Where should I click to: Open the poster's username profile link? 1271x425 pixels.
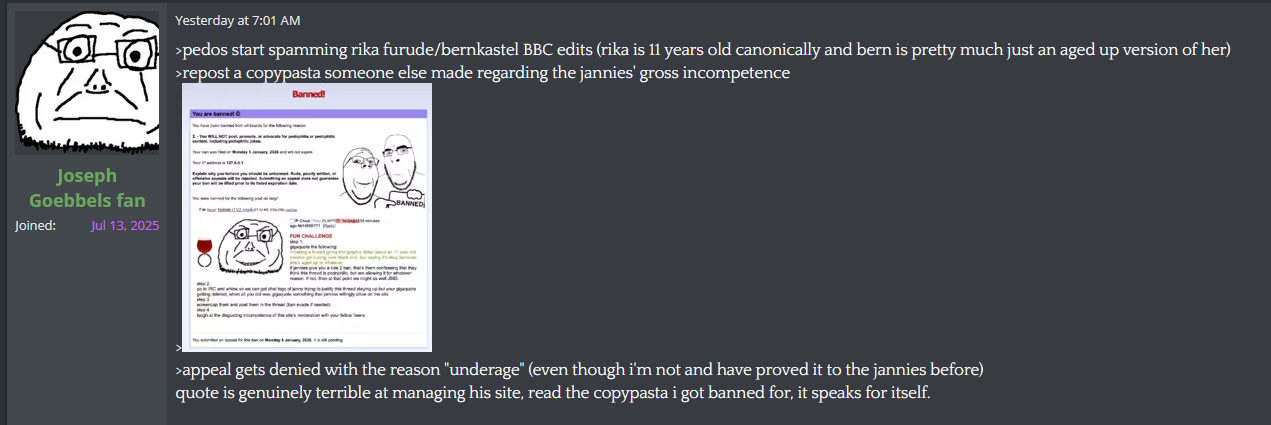[x=86, y=187]
